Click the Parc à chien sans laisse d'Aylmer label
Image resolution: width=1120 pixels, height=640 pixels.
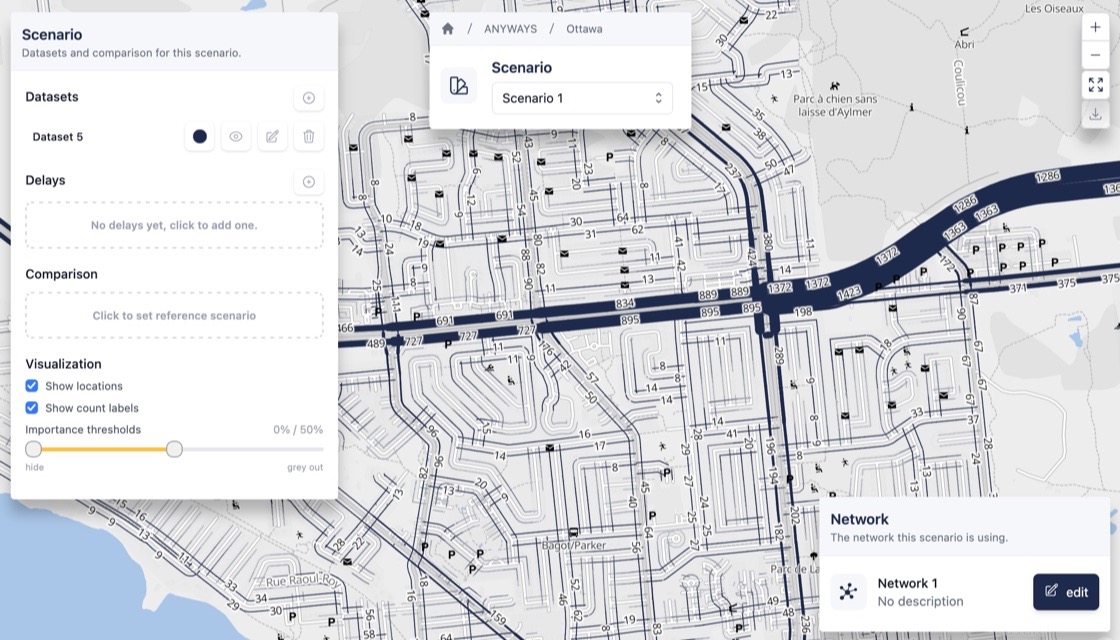(x=835, y=105)
